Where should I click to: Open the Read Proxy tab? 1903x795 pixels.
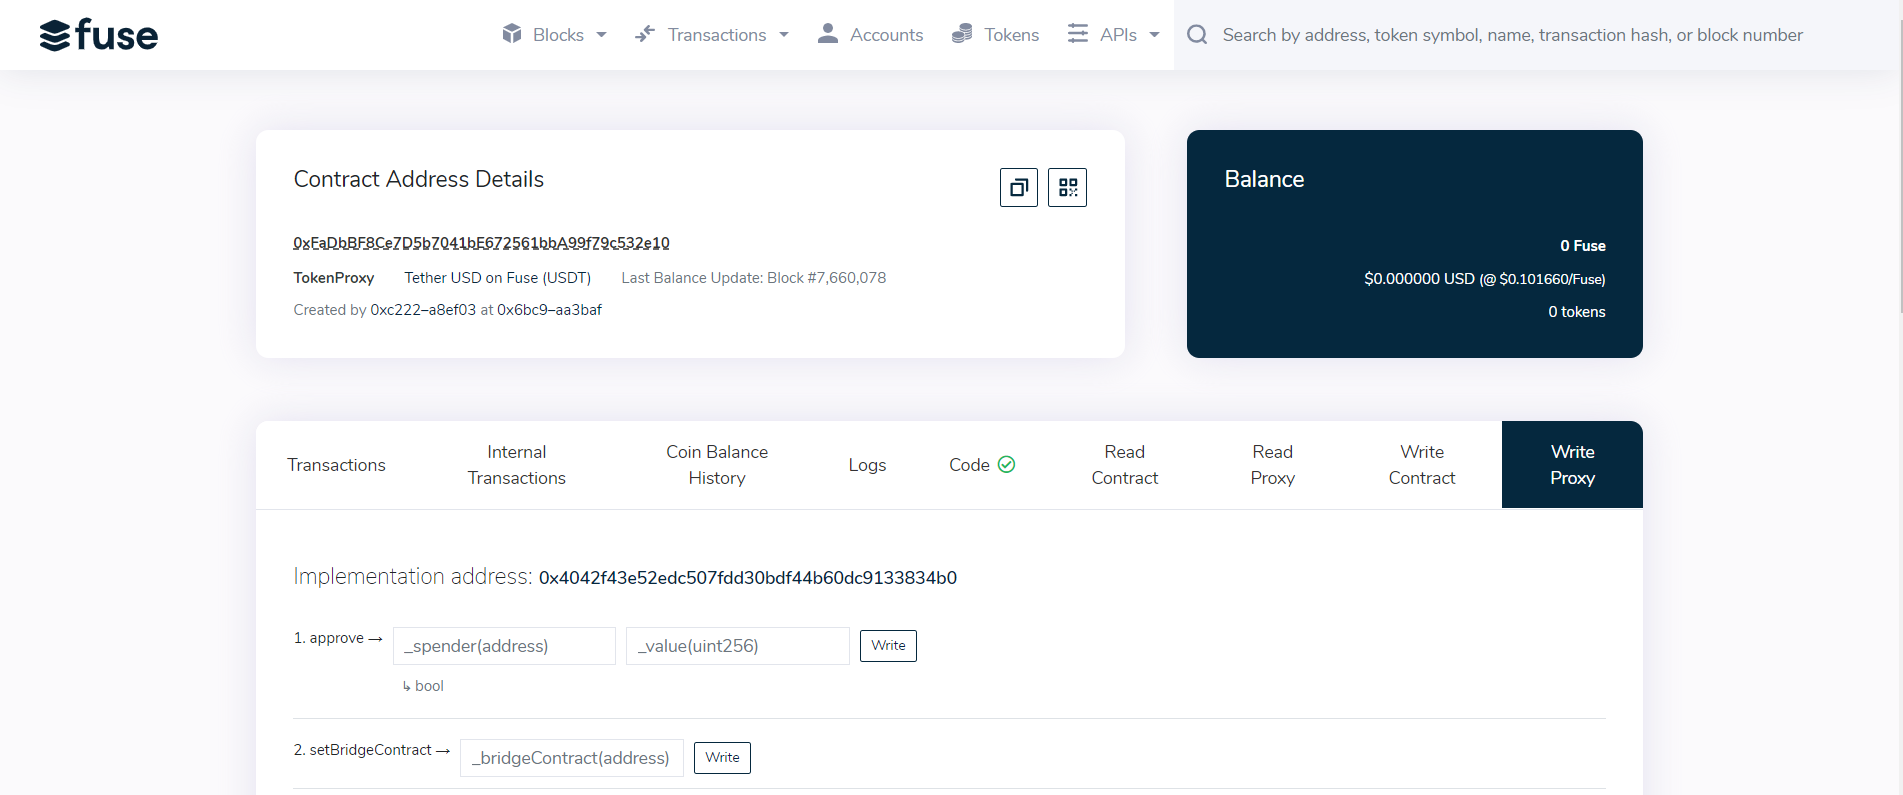coord(1272,465)
